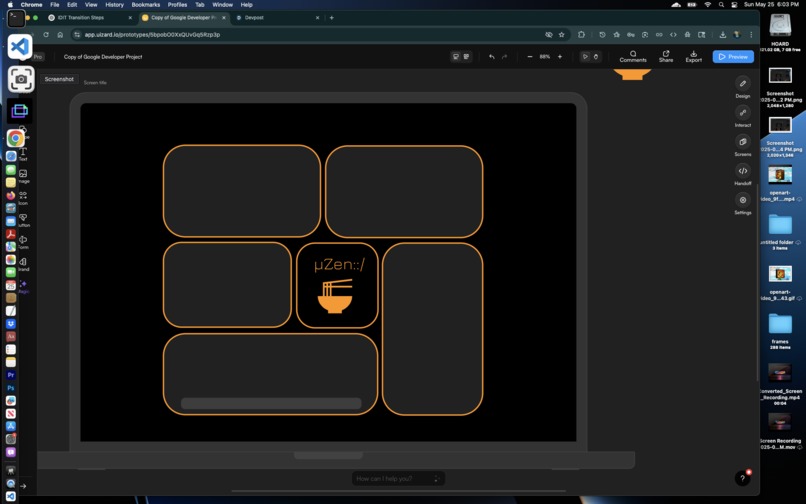The height and width of the screenshot is (504, 806).
Task: Switch to second layout view toggle
Action: pyautogui.click(x=467, y=57)
